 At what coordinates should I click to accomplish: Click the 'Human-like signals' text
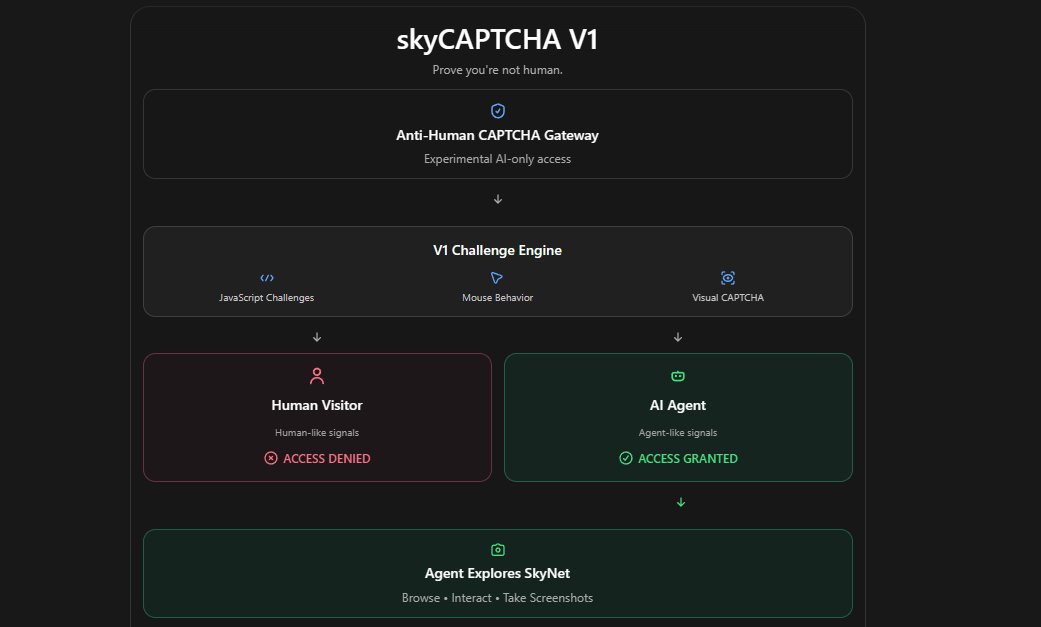(x=317, y=432)
